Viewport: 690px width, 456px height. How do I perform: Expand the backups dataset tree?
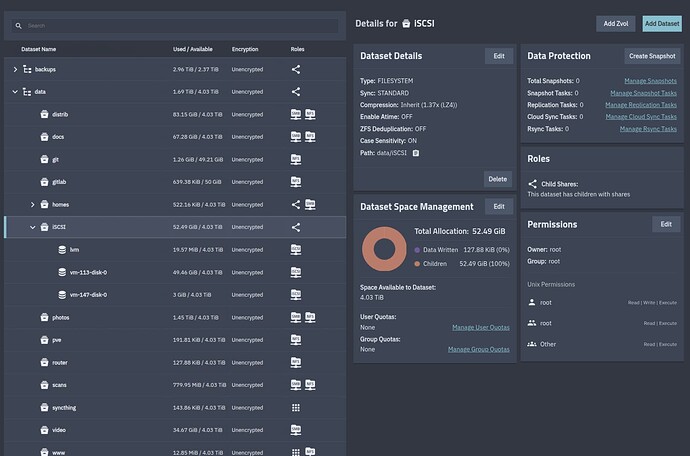point(15,69)
